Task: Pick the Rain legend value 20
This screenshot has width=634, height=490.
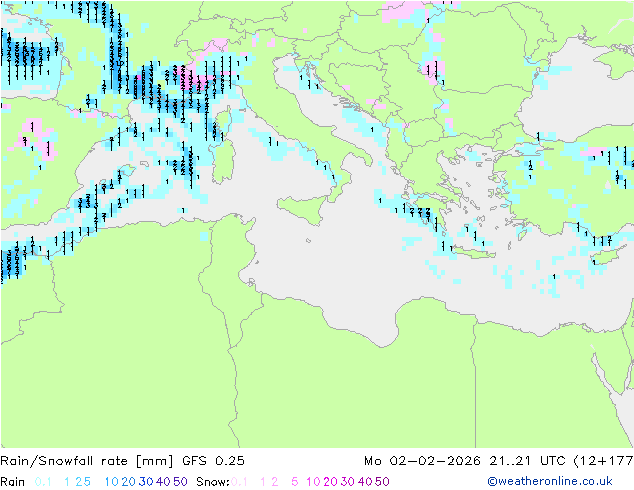Action: point(129,482)
